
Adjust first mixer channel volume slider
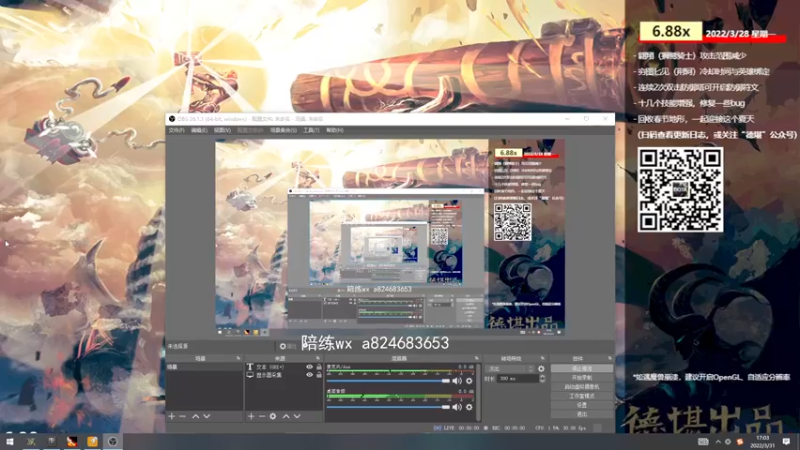point(388,381)
